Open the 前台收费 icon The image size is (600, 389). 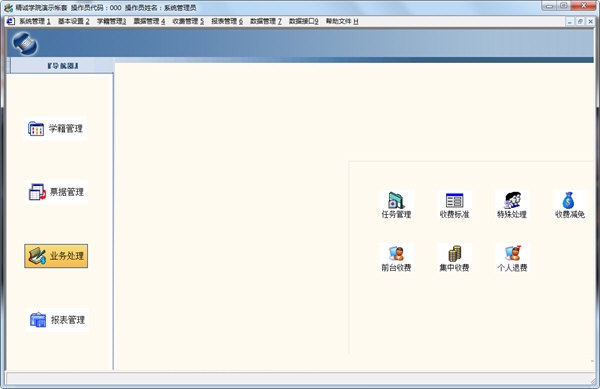pyautogui.click(x=396, y=259)
